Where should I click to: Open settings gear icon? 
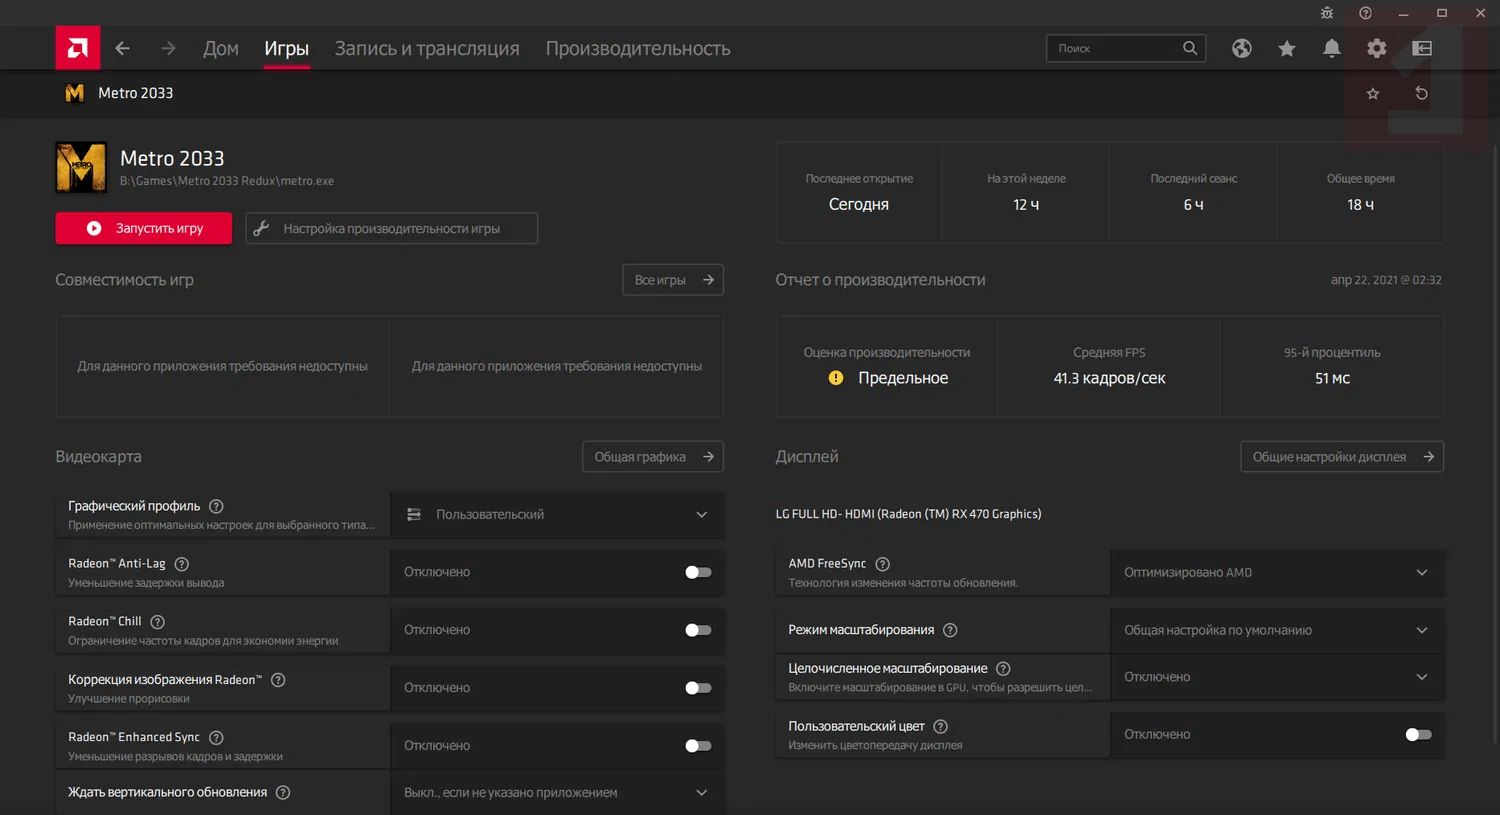coord(1377,48)
